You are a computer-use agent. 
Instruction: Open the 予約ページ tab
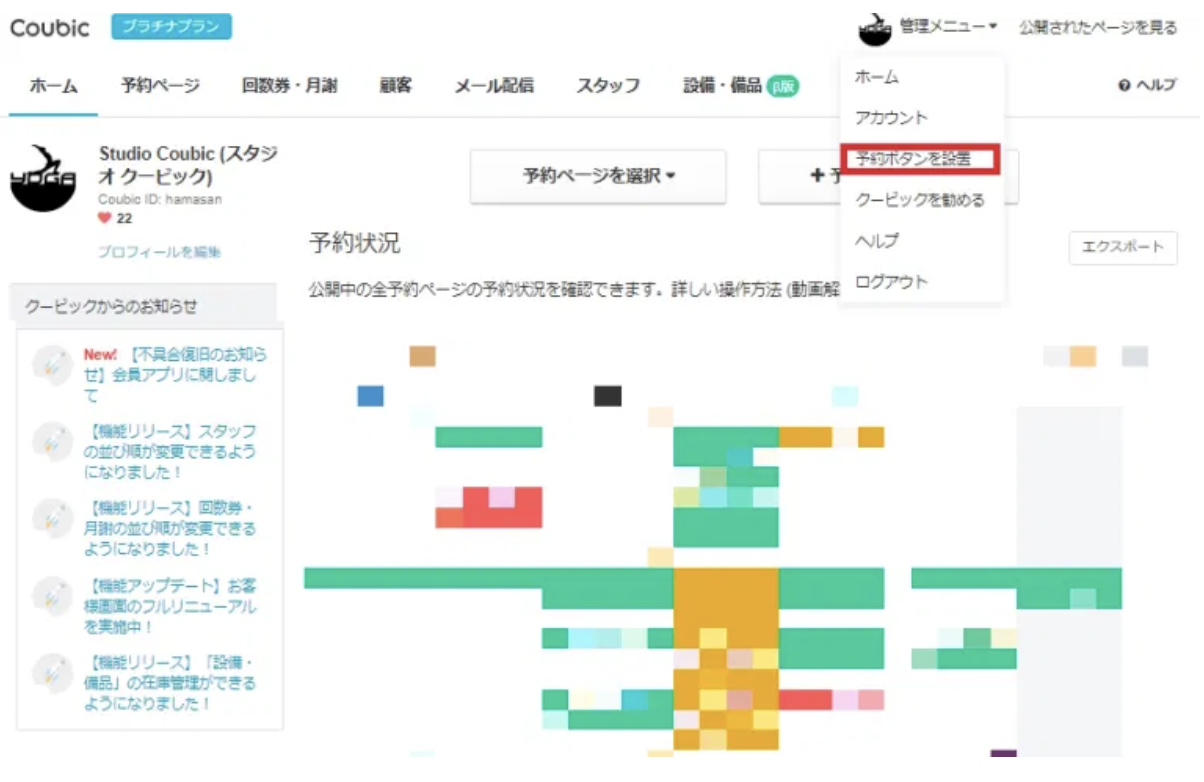coord(160,86)
